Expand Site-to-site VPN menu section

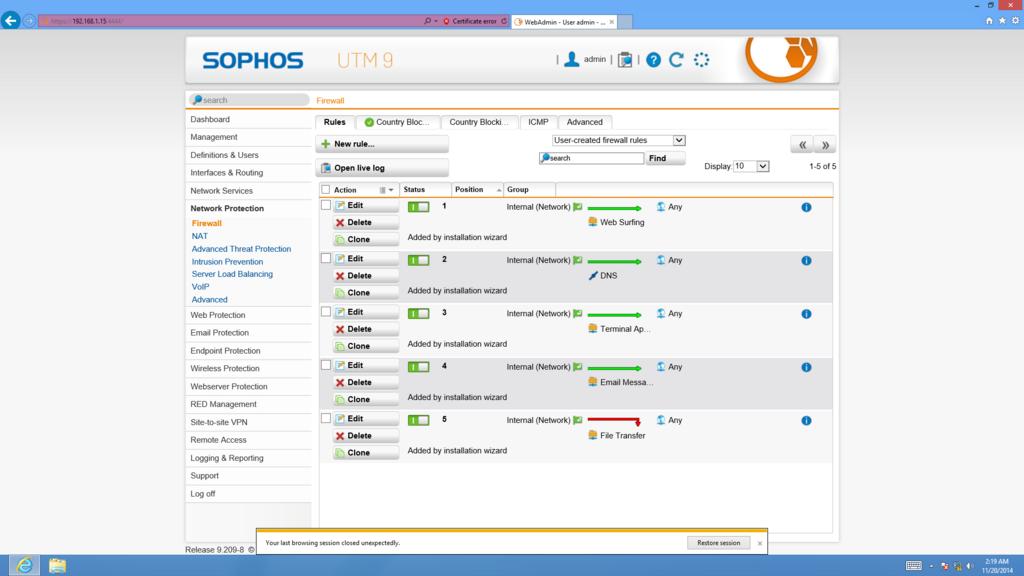219,422
